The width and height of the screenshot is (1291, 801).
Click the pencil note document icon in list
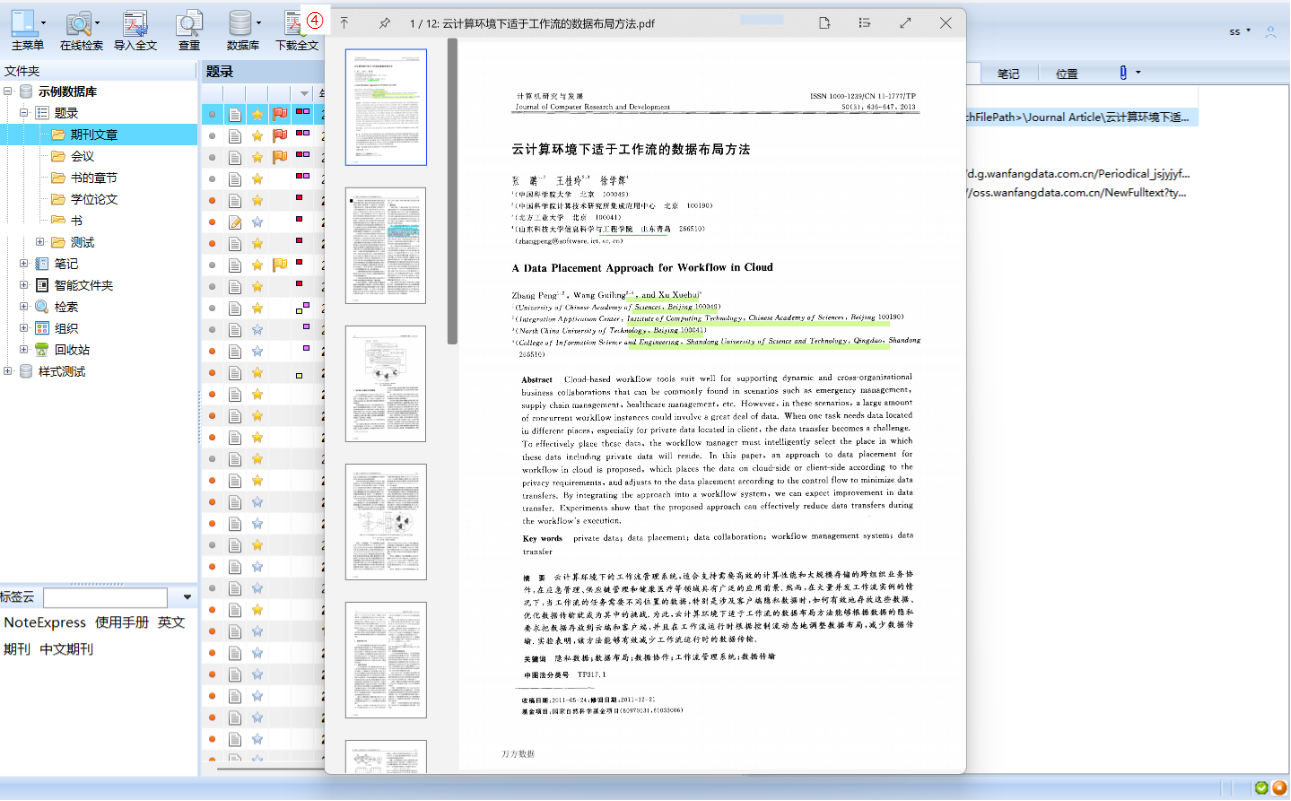pos(235,221)
